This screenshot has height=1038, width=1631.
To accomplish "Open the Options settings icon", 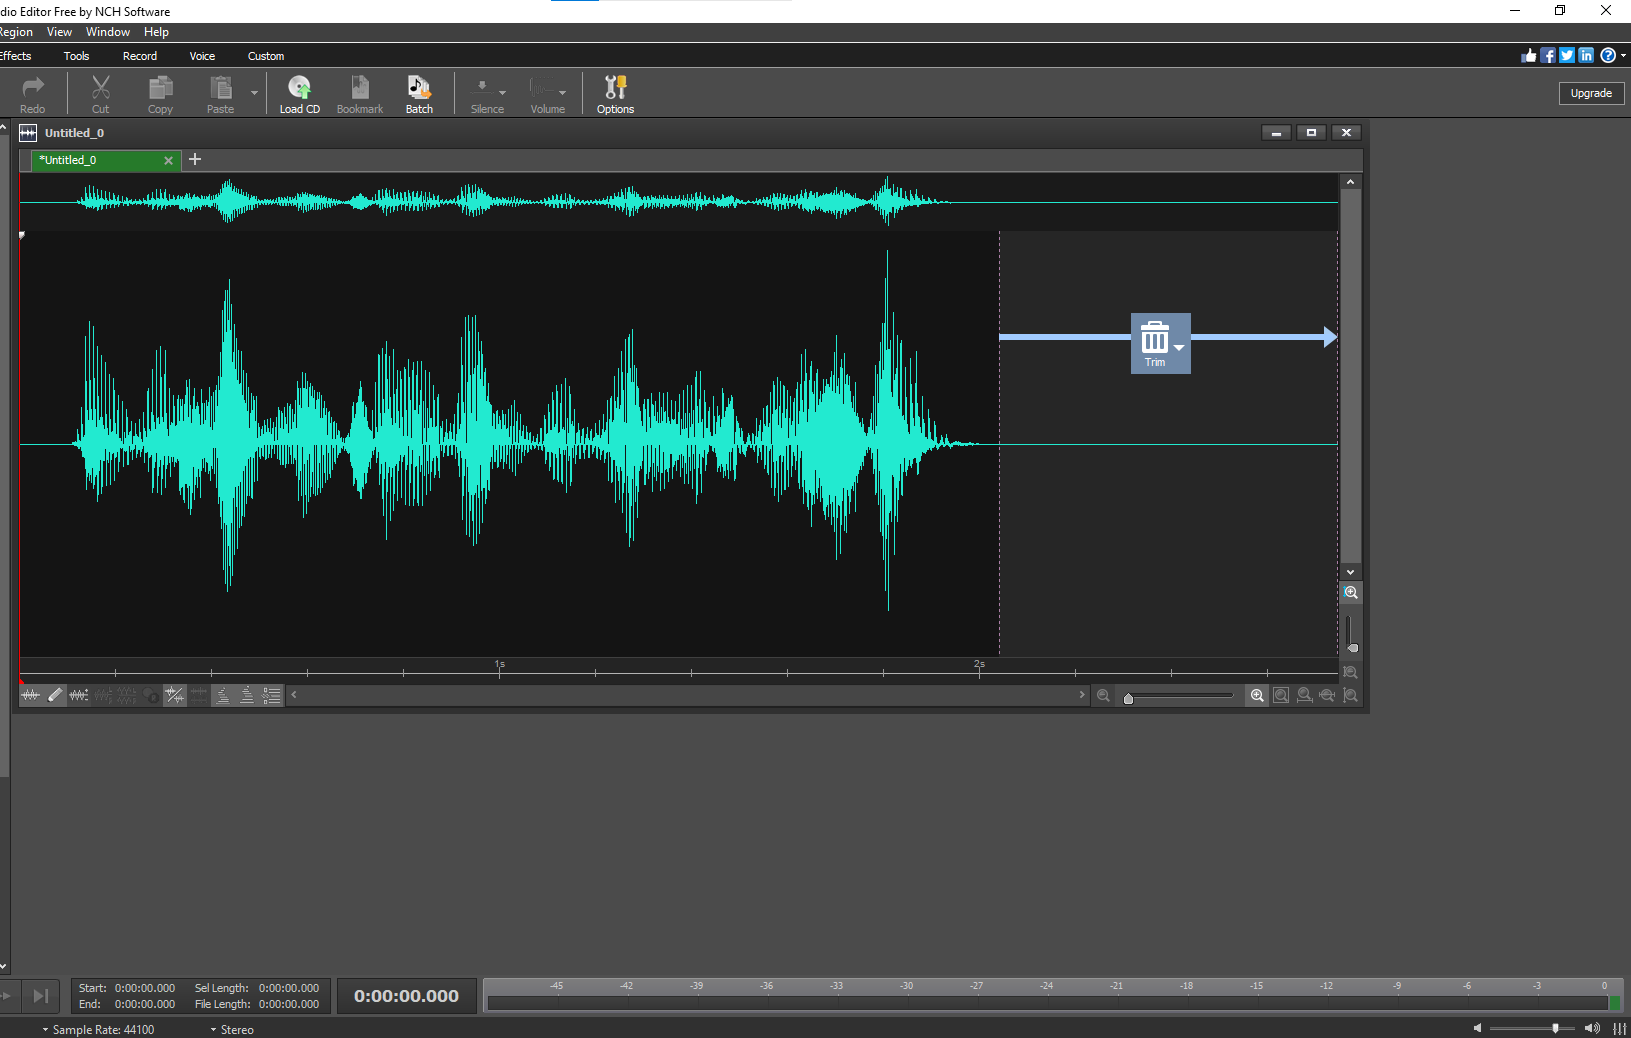I will tap(615, 94).
